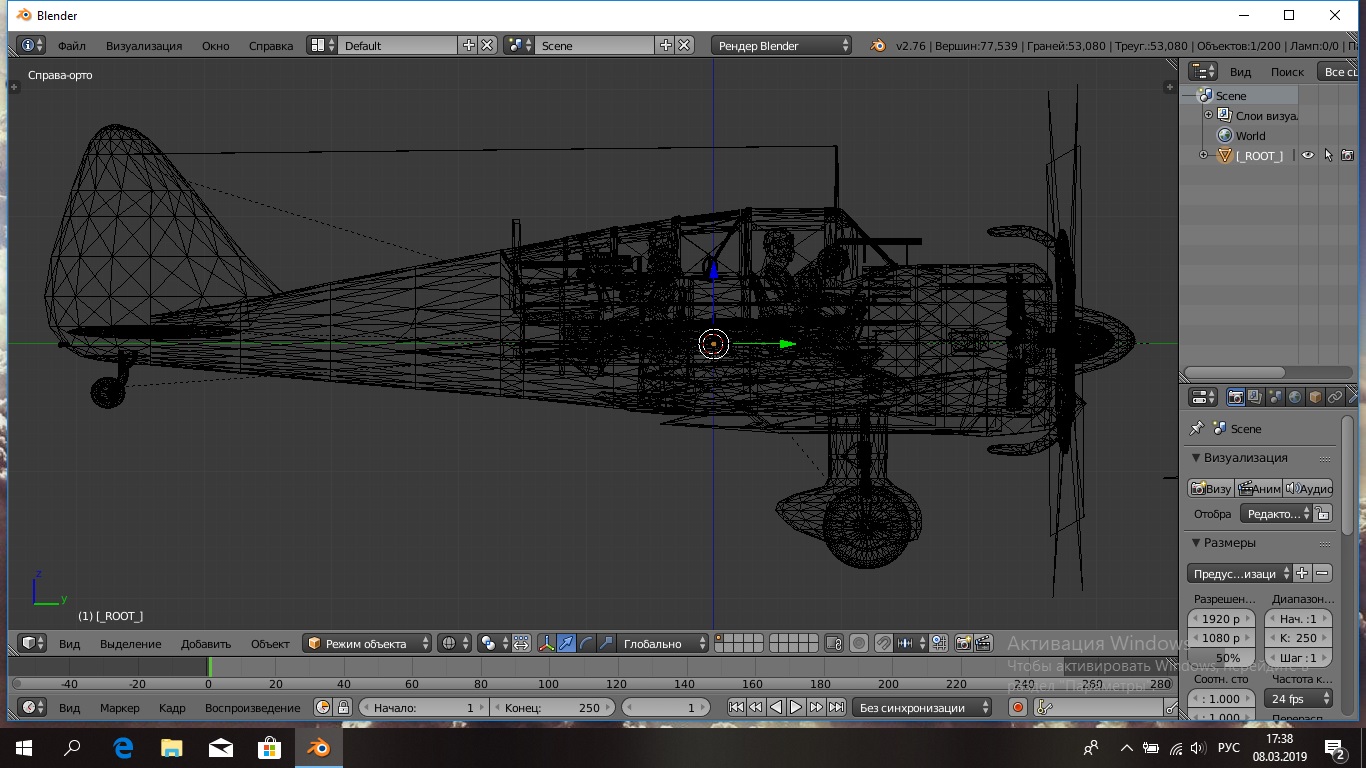Click the Аудио render button
Screen dimensions: 1366x768
(x=1308, y=488)
